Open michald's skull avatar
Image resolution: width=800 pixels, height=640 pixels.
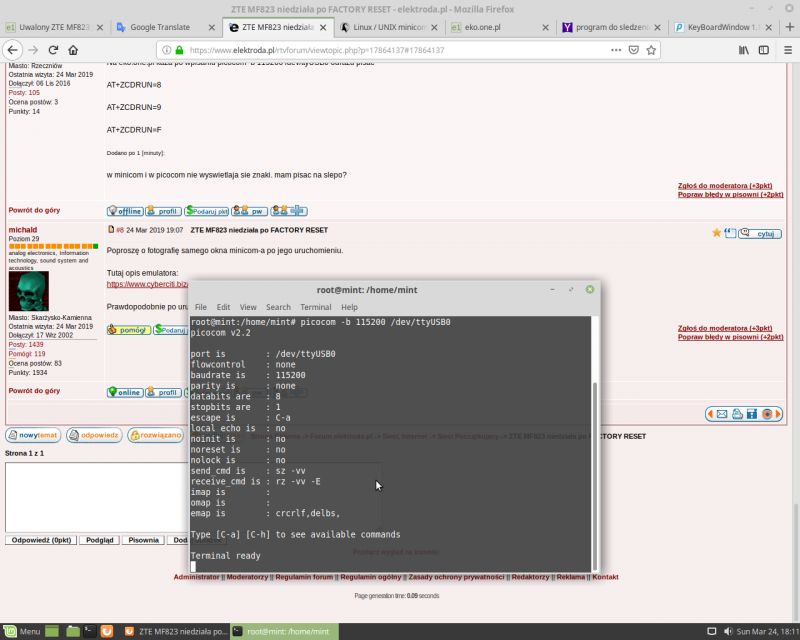pyautogui.click(x=29, y=291)
